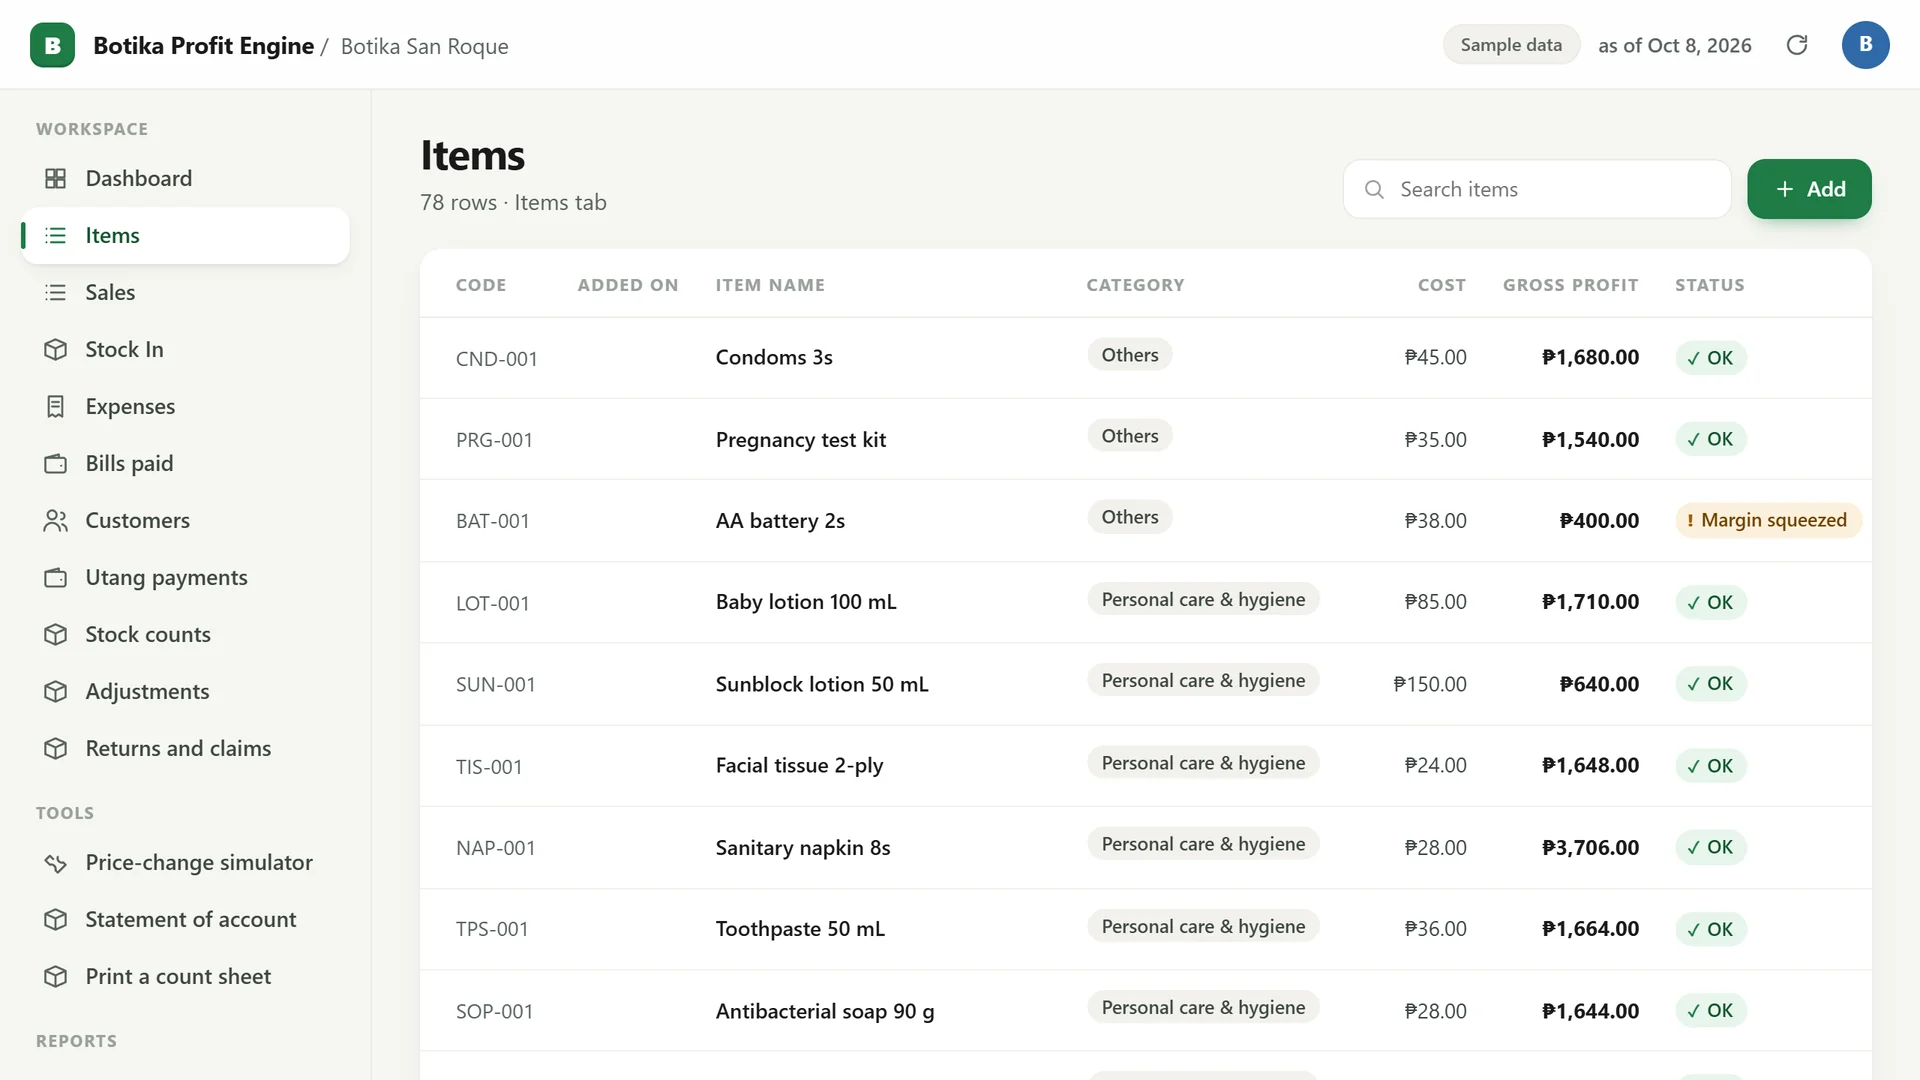Click the Bills paid wallet icon
The height and width of the screenshot is (1080, 1920).
tap(56, 463)
